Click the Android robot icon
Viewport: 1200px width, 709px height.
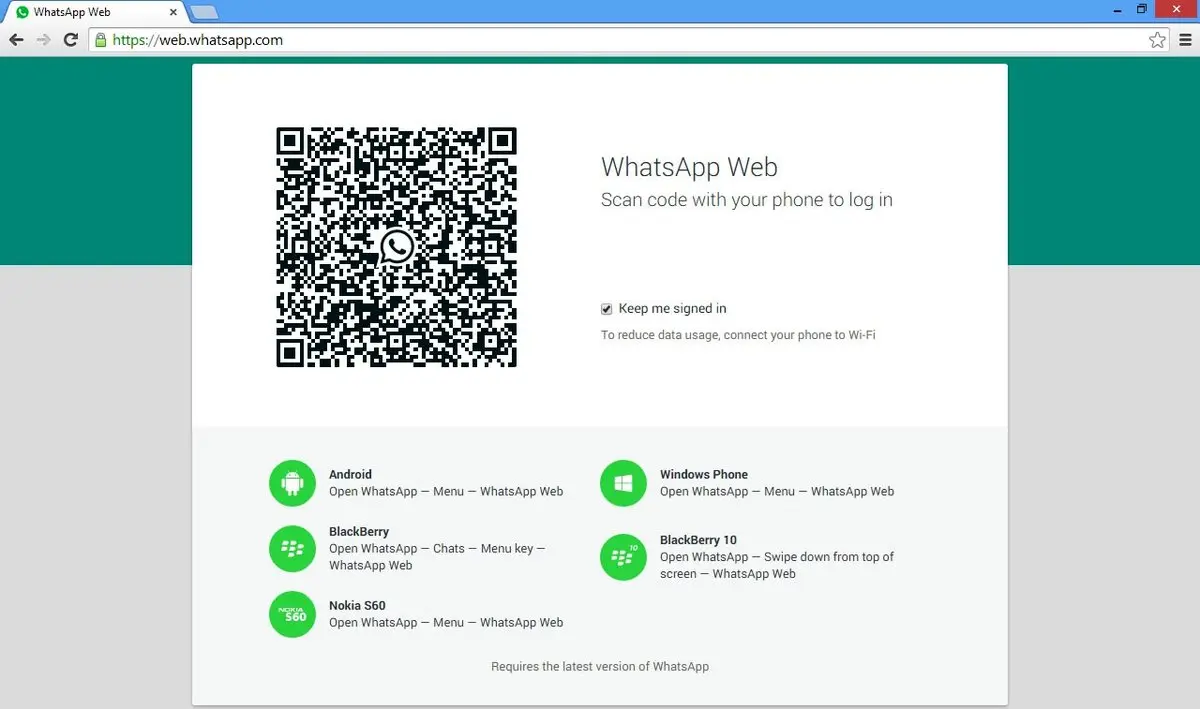tap(292, 484)
